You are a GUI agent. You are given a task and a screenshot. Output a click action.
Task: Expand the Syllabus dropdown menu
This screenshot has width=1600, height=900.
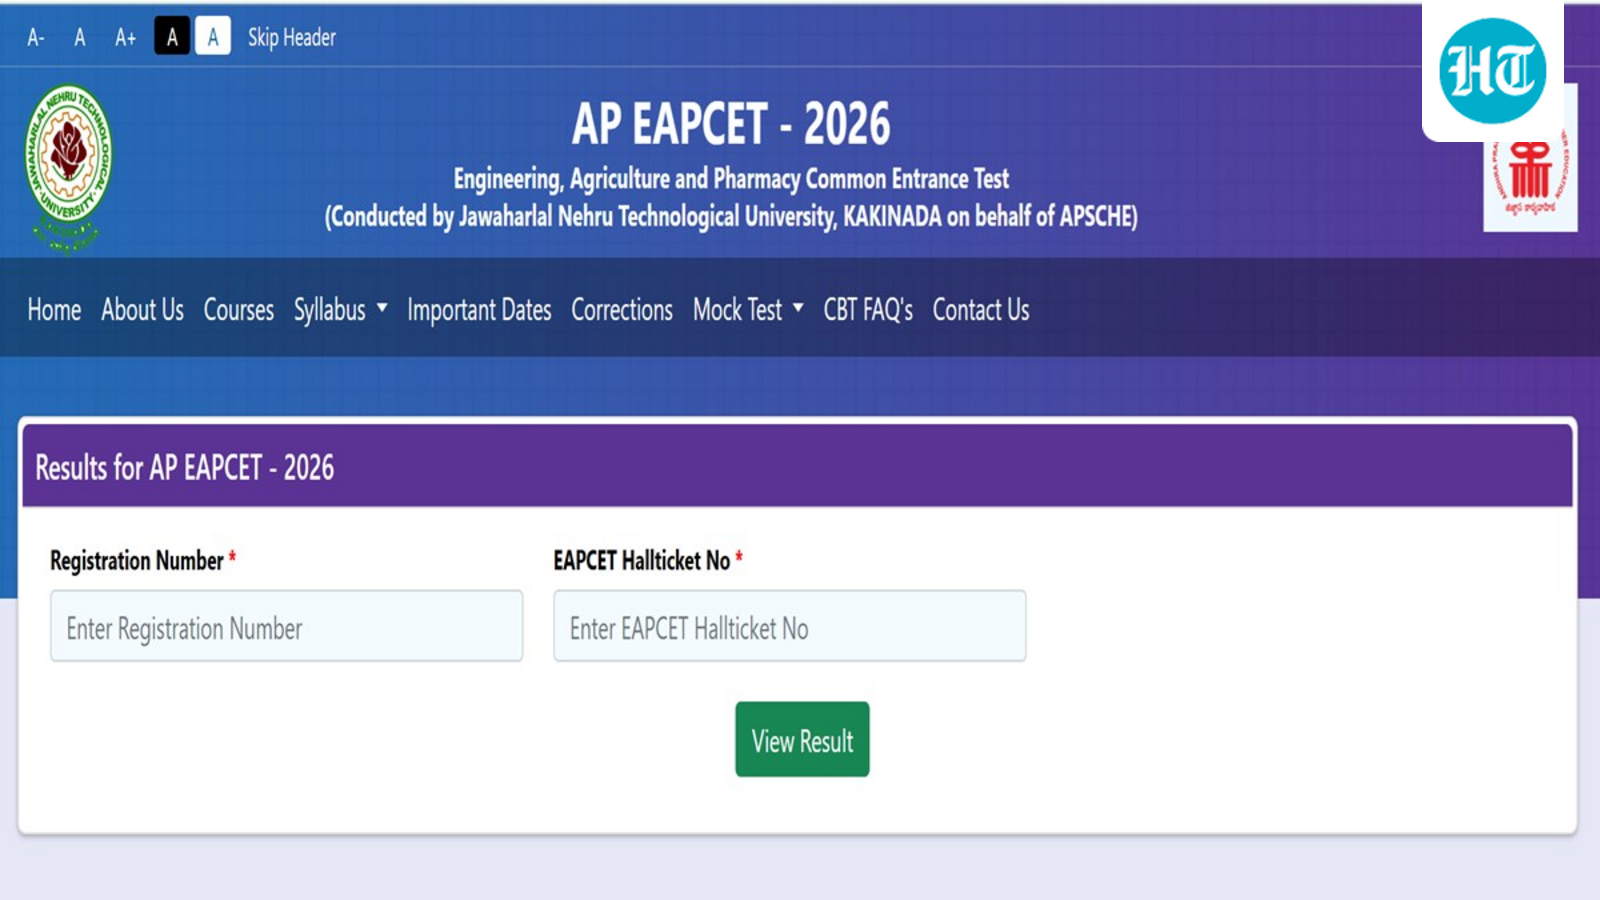[340, 310]
